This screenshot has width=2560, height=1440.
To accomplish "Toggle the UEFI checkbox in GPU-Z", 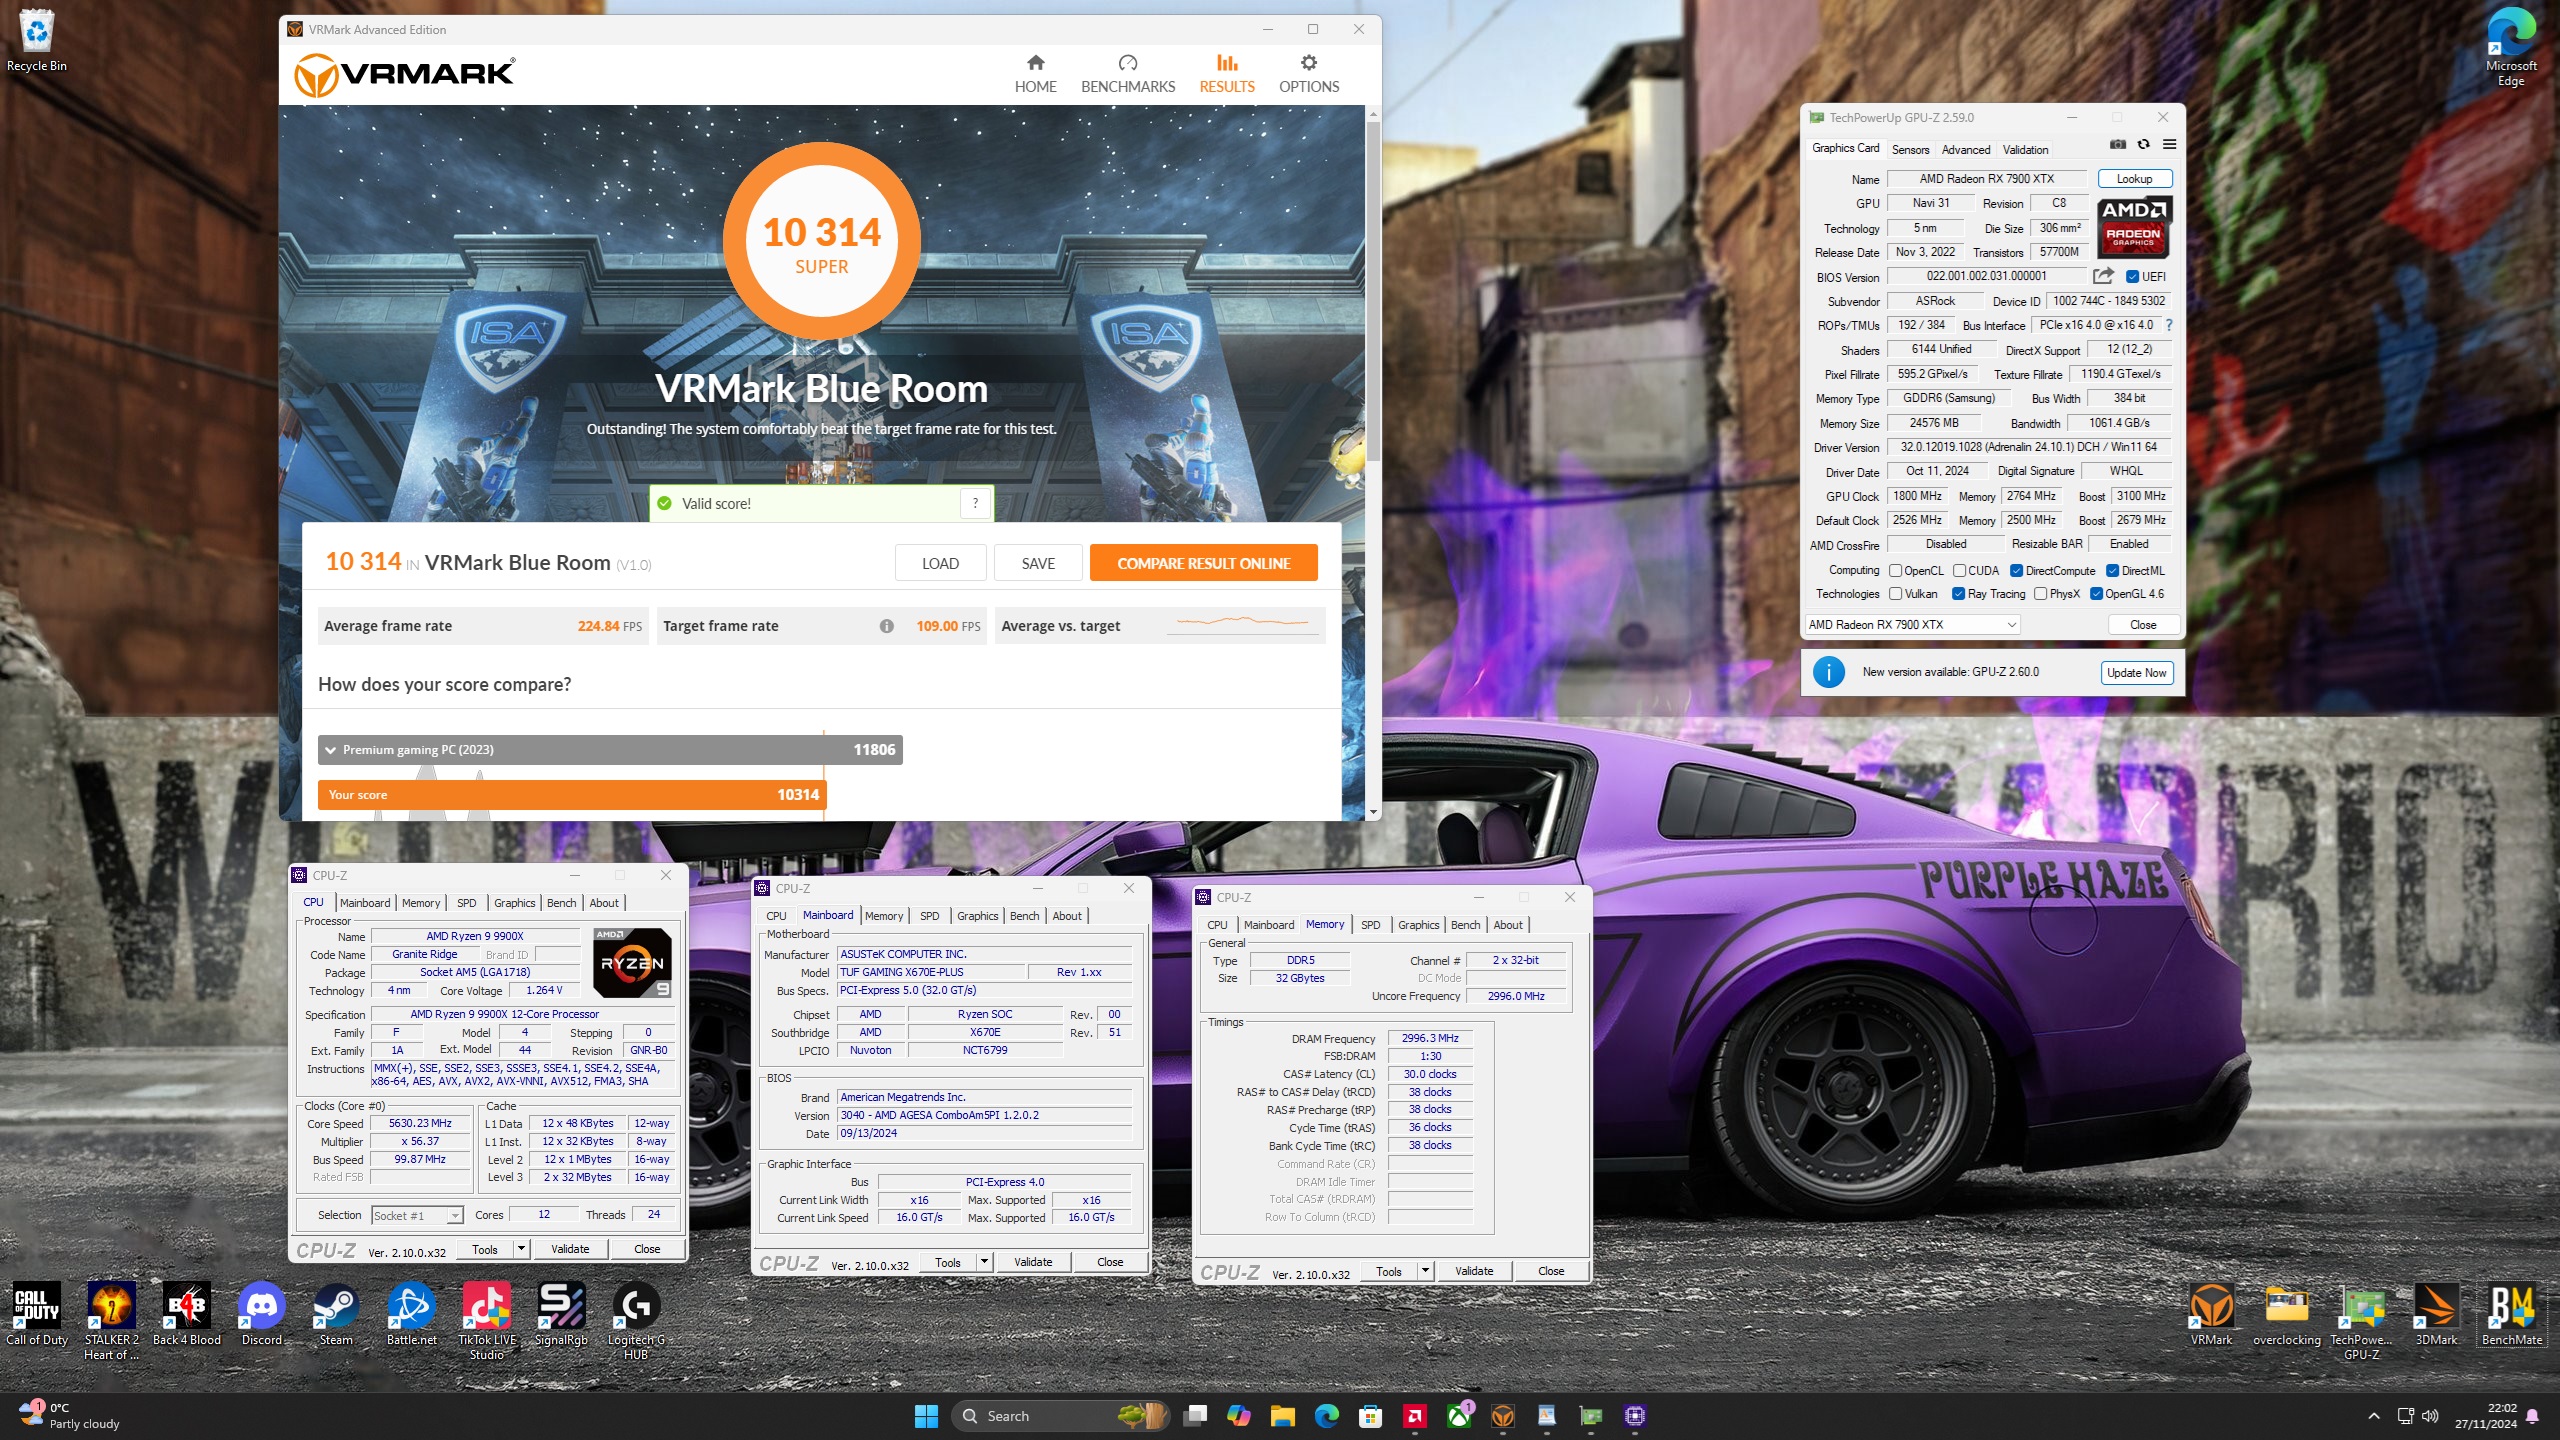I will click(2132, 277).
